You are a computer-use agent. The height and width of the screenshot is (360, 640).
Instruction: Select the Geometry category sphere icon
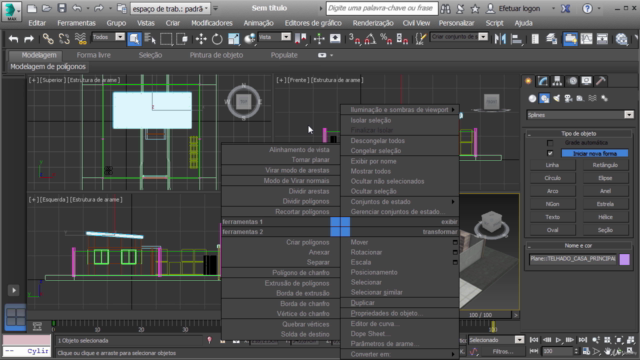click(x=532, y=98)
